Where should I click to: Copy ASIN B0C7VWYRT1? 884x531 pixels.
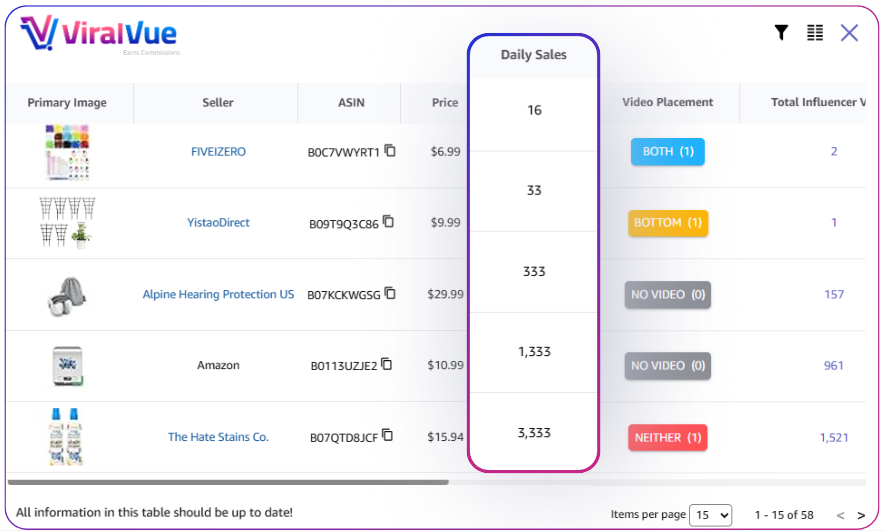(x=390, y=151)
